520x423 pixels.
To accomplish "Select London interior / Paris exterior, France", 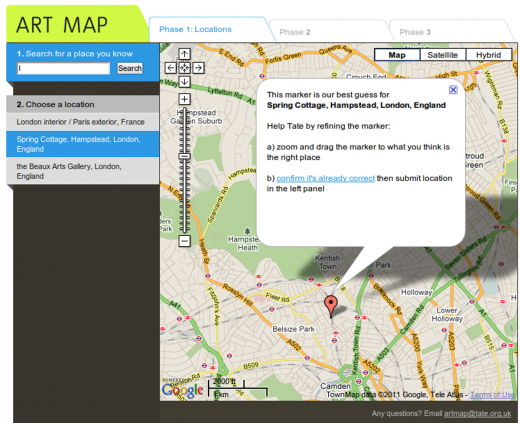I will pyautogui.click(x=83, y=122).
